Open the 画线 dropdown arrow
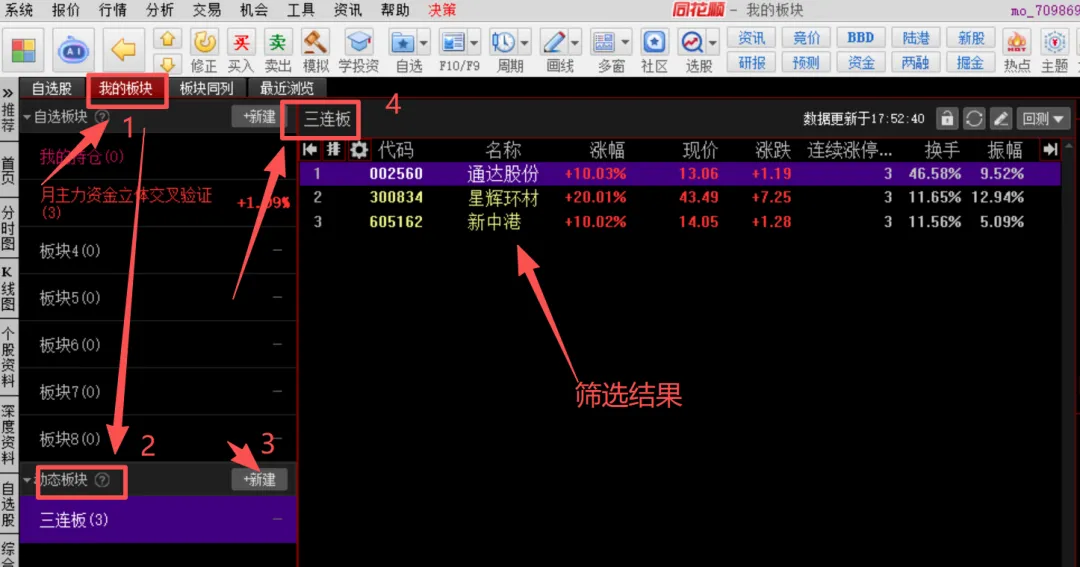This screenshot has width=1080, height=567. (575, 43)
